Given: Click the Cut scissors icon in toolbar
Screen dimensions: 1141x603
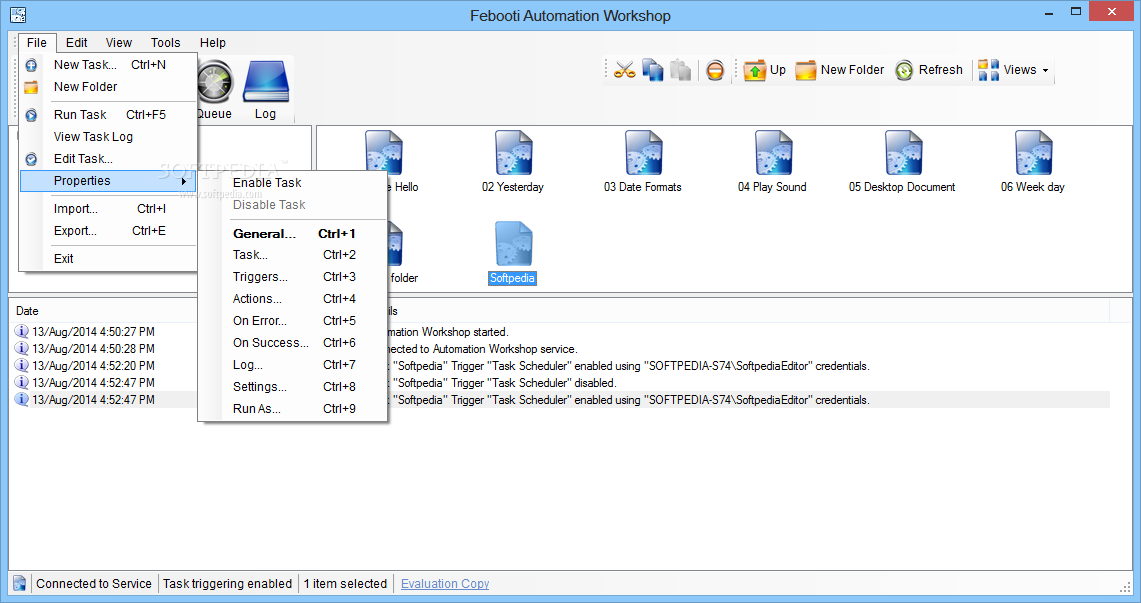Looking at the screenshot, I should pos(624,70).
